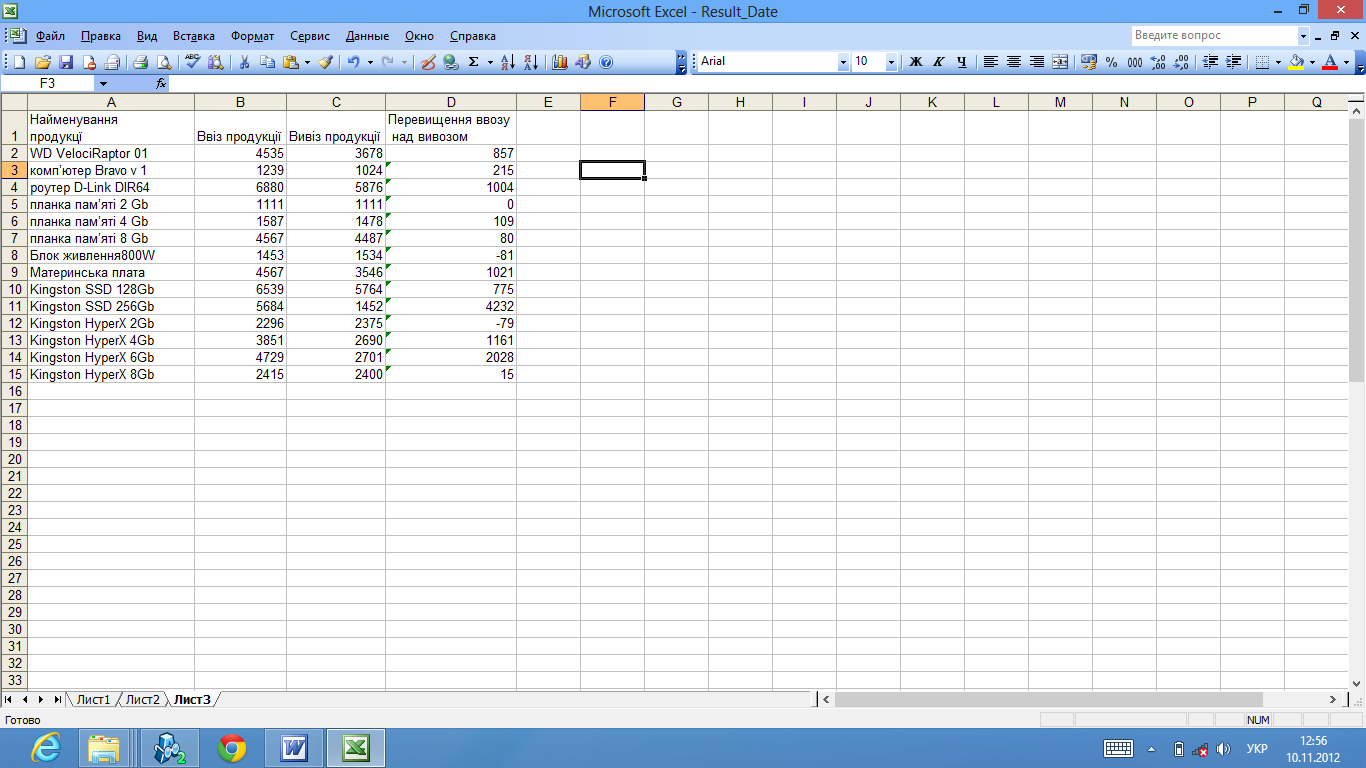The image size is (1366, 768).
Task: Click the fx insert function button
Action: pos(161,84)
